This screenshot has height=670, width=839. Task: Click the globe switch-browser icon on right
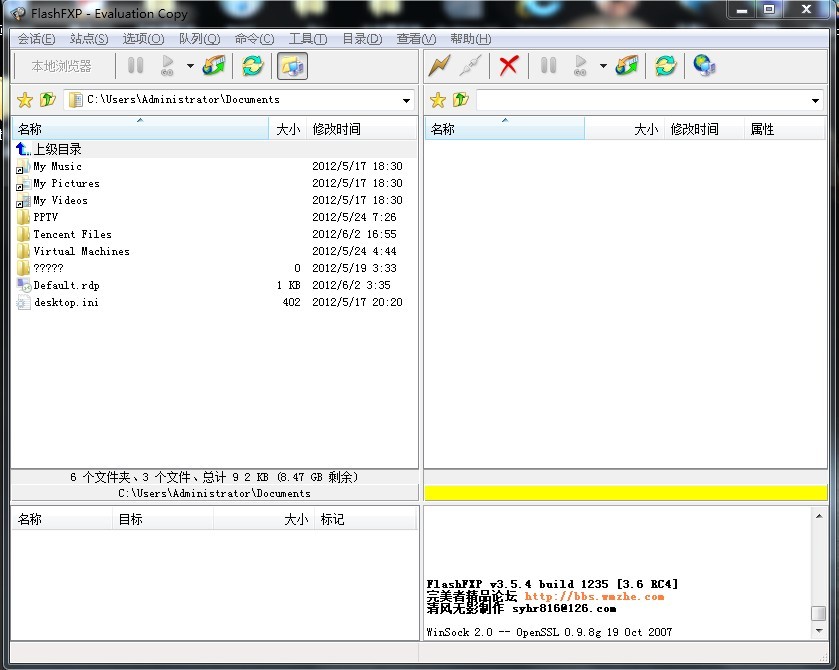pos(704,66)
